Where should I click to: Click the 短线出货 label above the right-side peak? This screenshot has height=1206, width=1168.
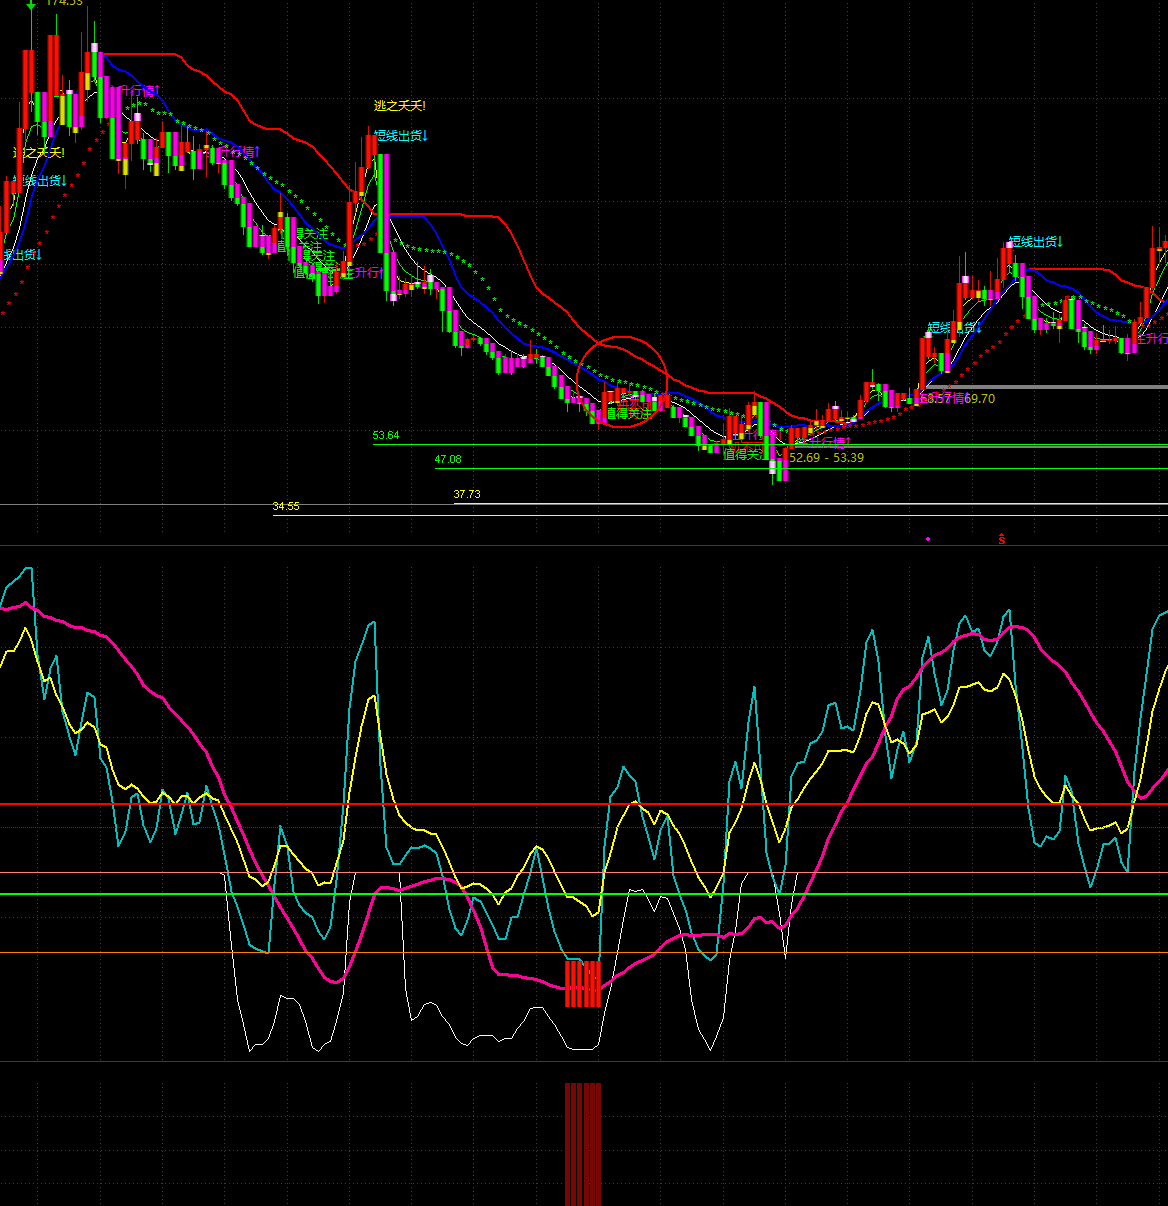1036,242
